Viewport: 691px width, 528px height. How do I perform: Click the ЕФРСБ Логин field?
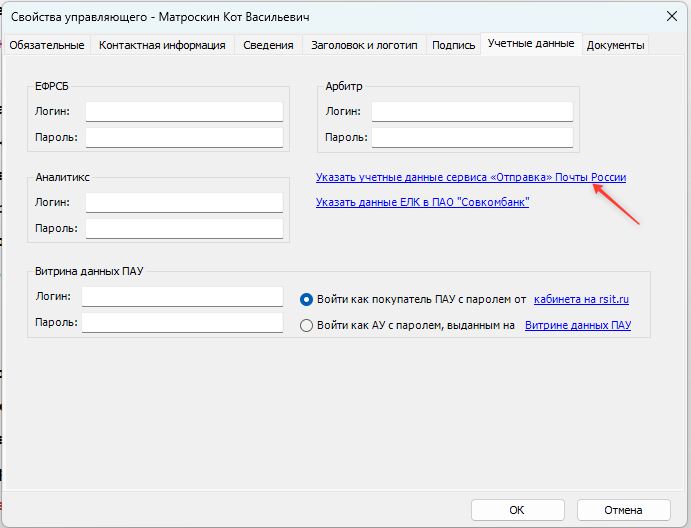[184, 112]
